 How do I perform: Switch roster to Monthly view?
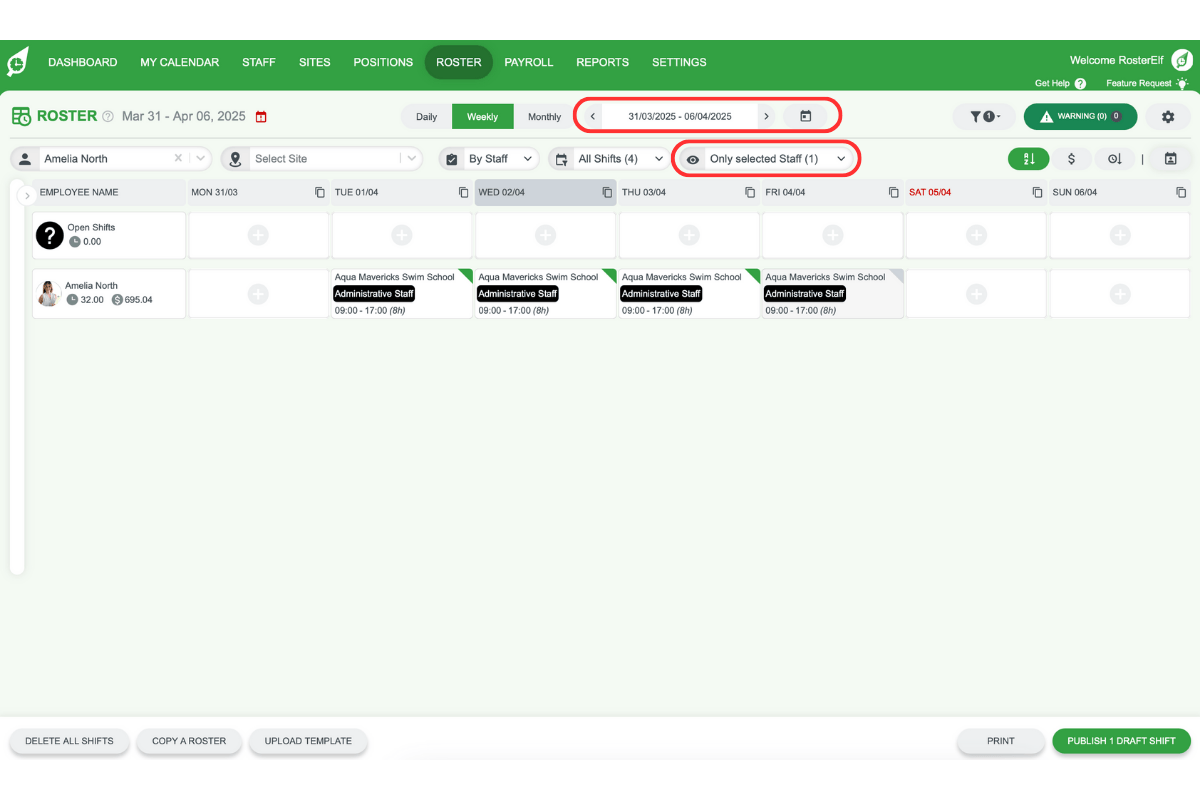[544, 117]
